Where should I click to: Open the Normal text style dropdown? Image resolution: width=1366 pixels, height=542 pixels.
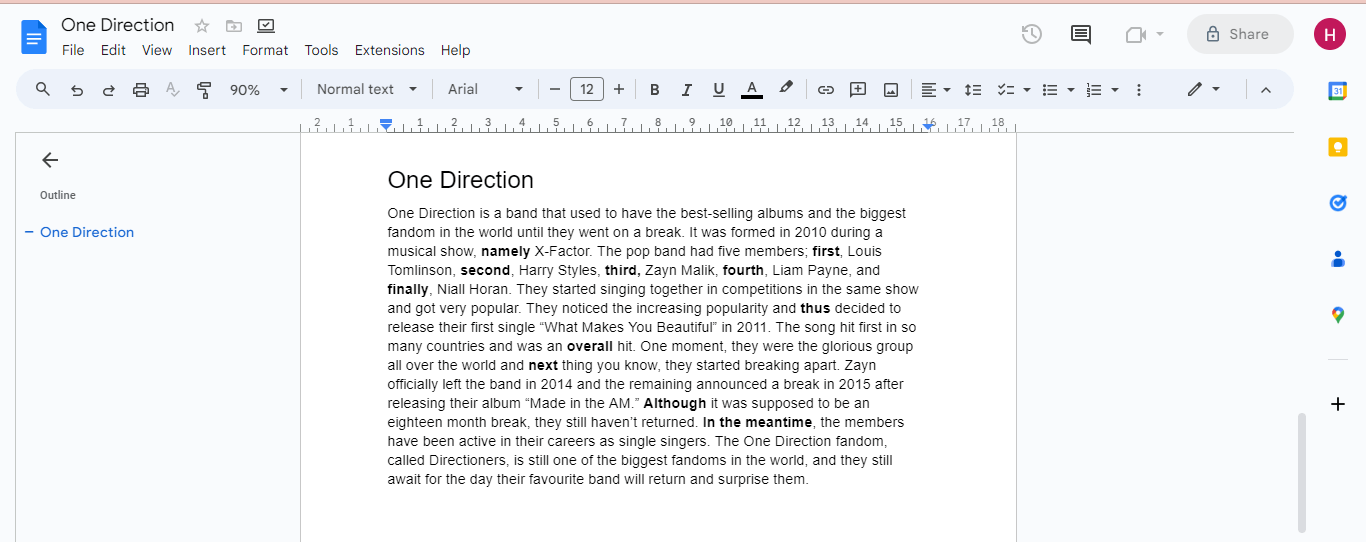pos(367,89)
